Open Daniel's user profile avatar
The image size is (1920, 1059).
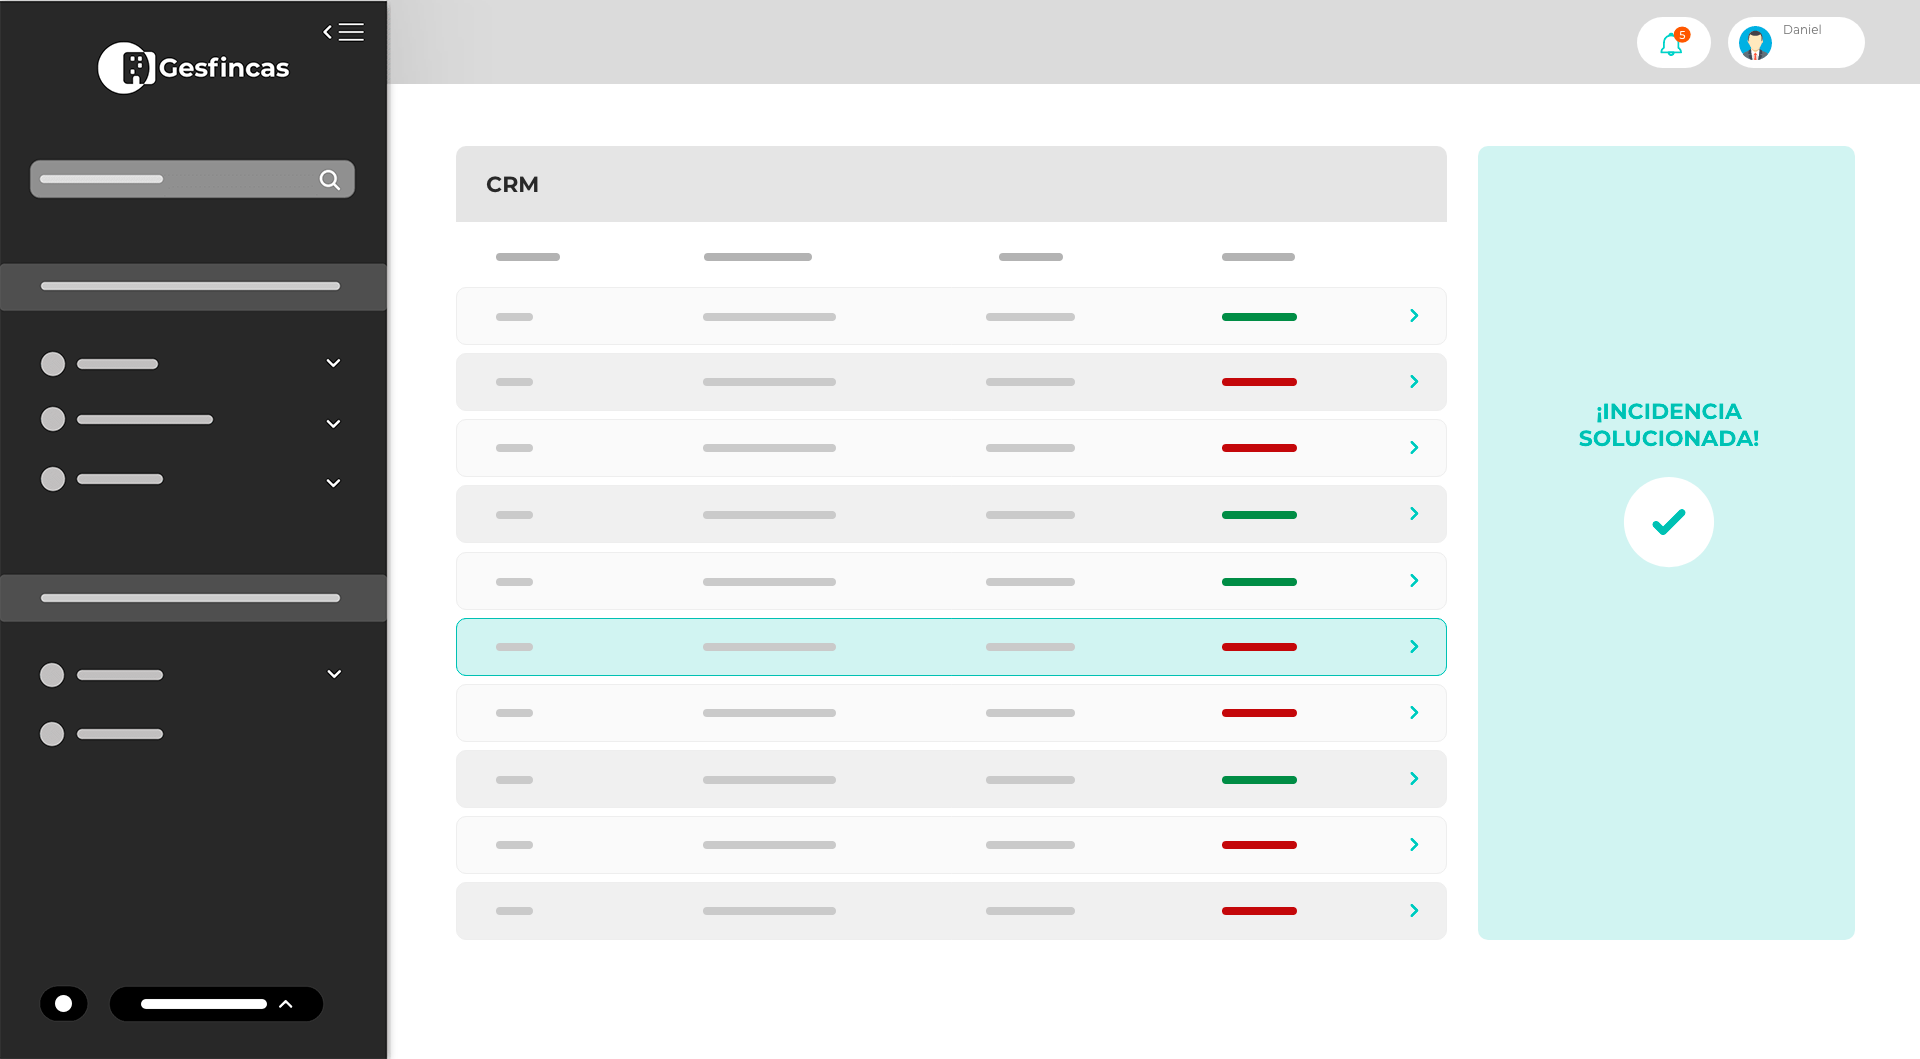(1755, 44)
